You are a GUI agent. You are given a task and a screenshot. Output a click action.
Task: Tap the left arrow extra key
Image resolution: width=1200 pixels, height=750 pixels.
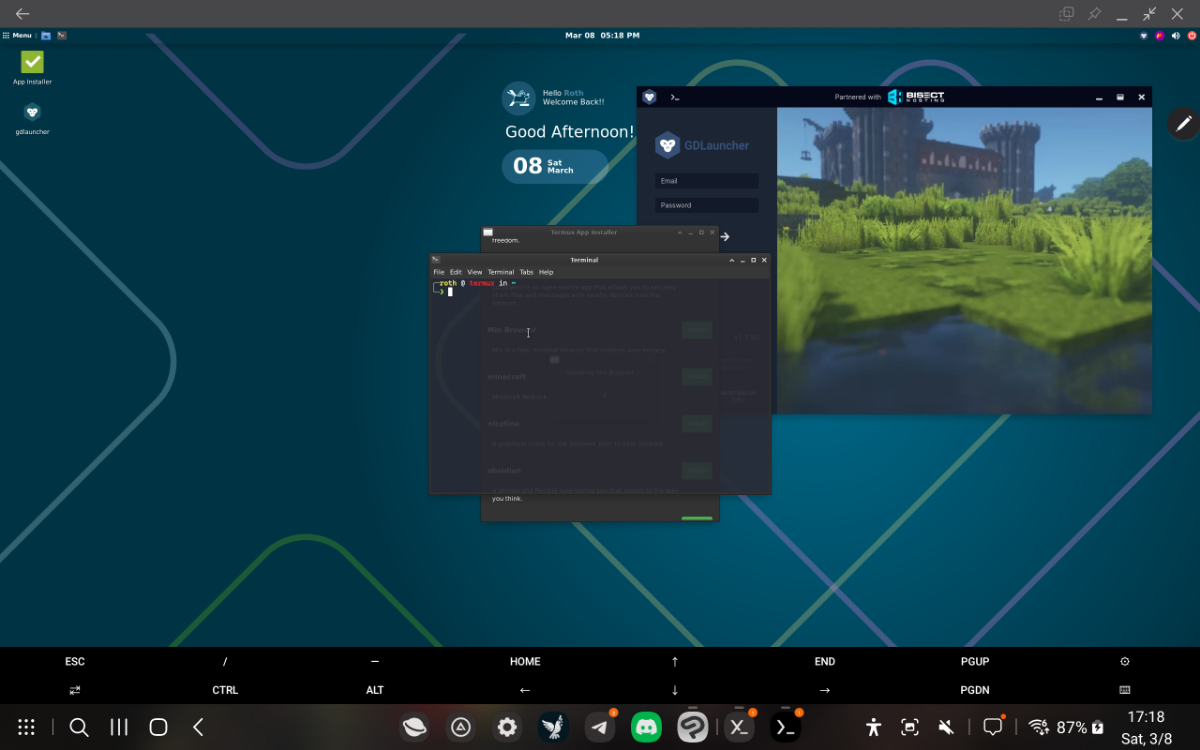(525, 690)
